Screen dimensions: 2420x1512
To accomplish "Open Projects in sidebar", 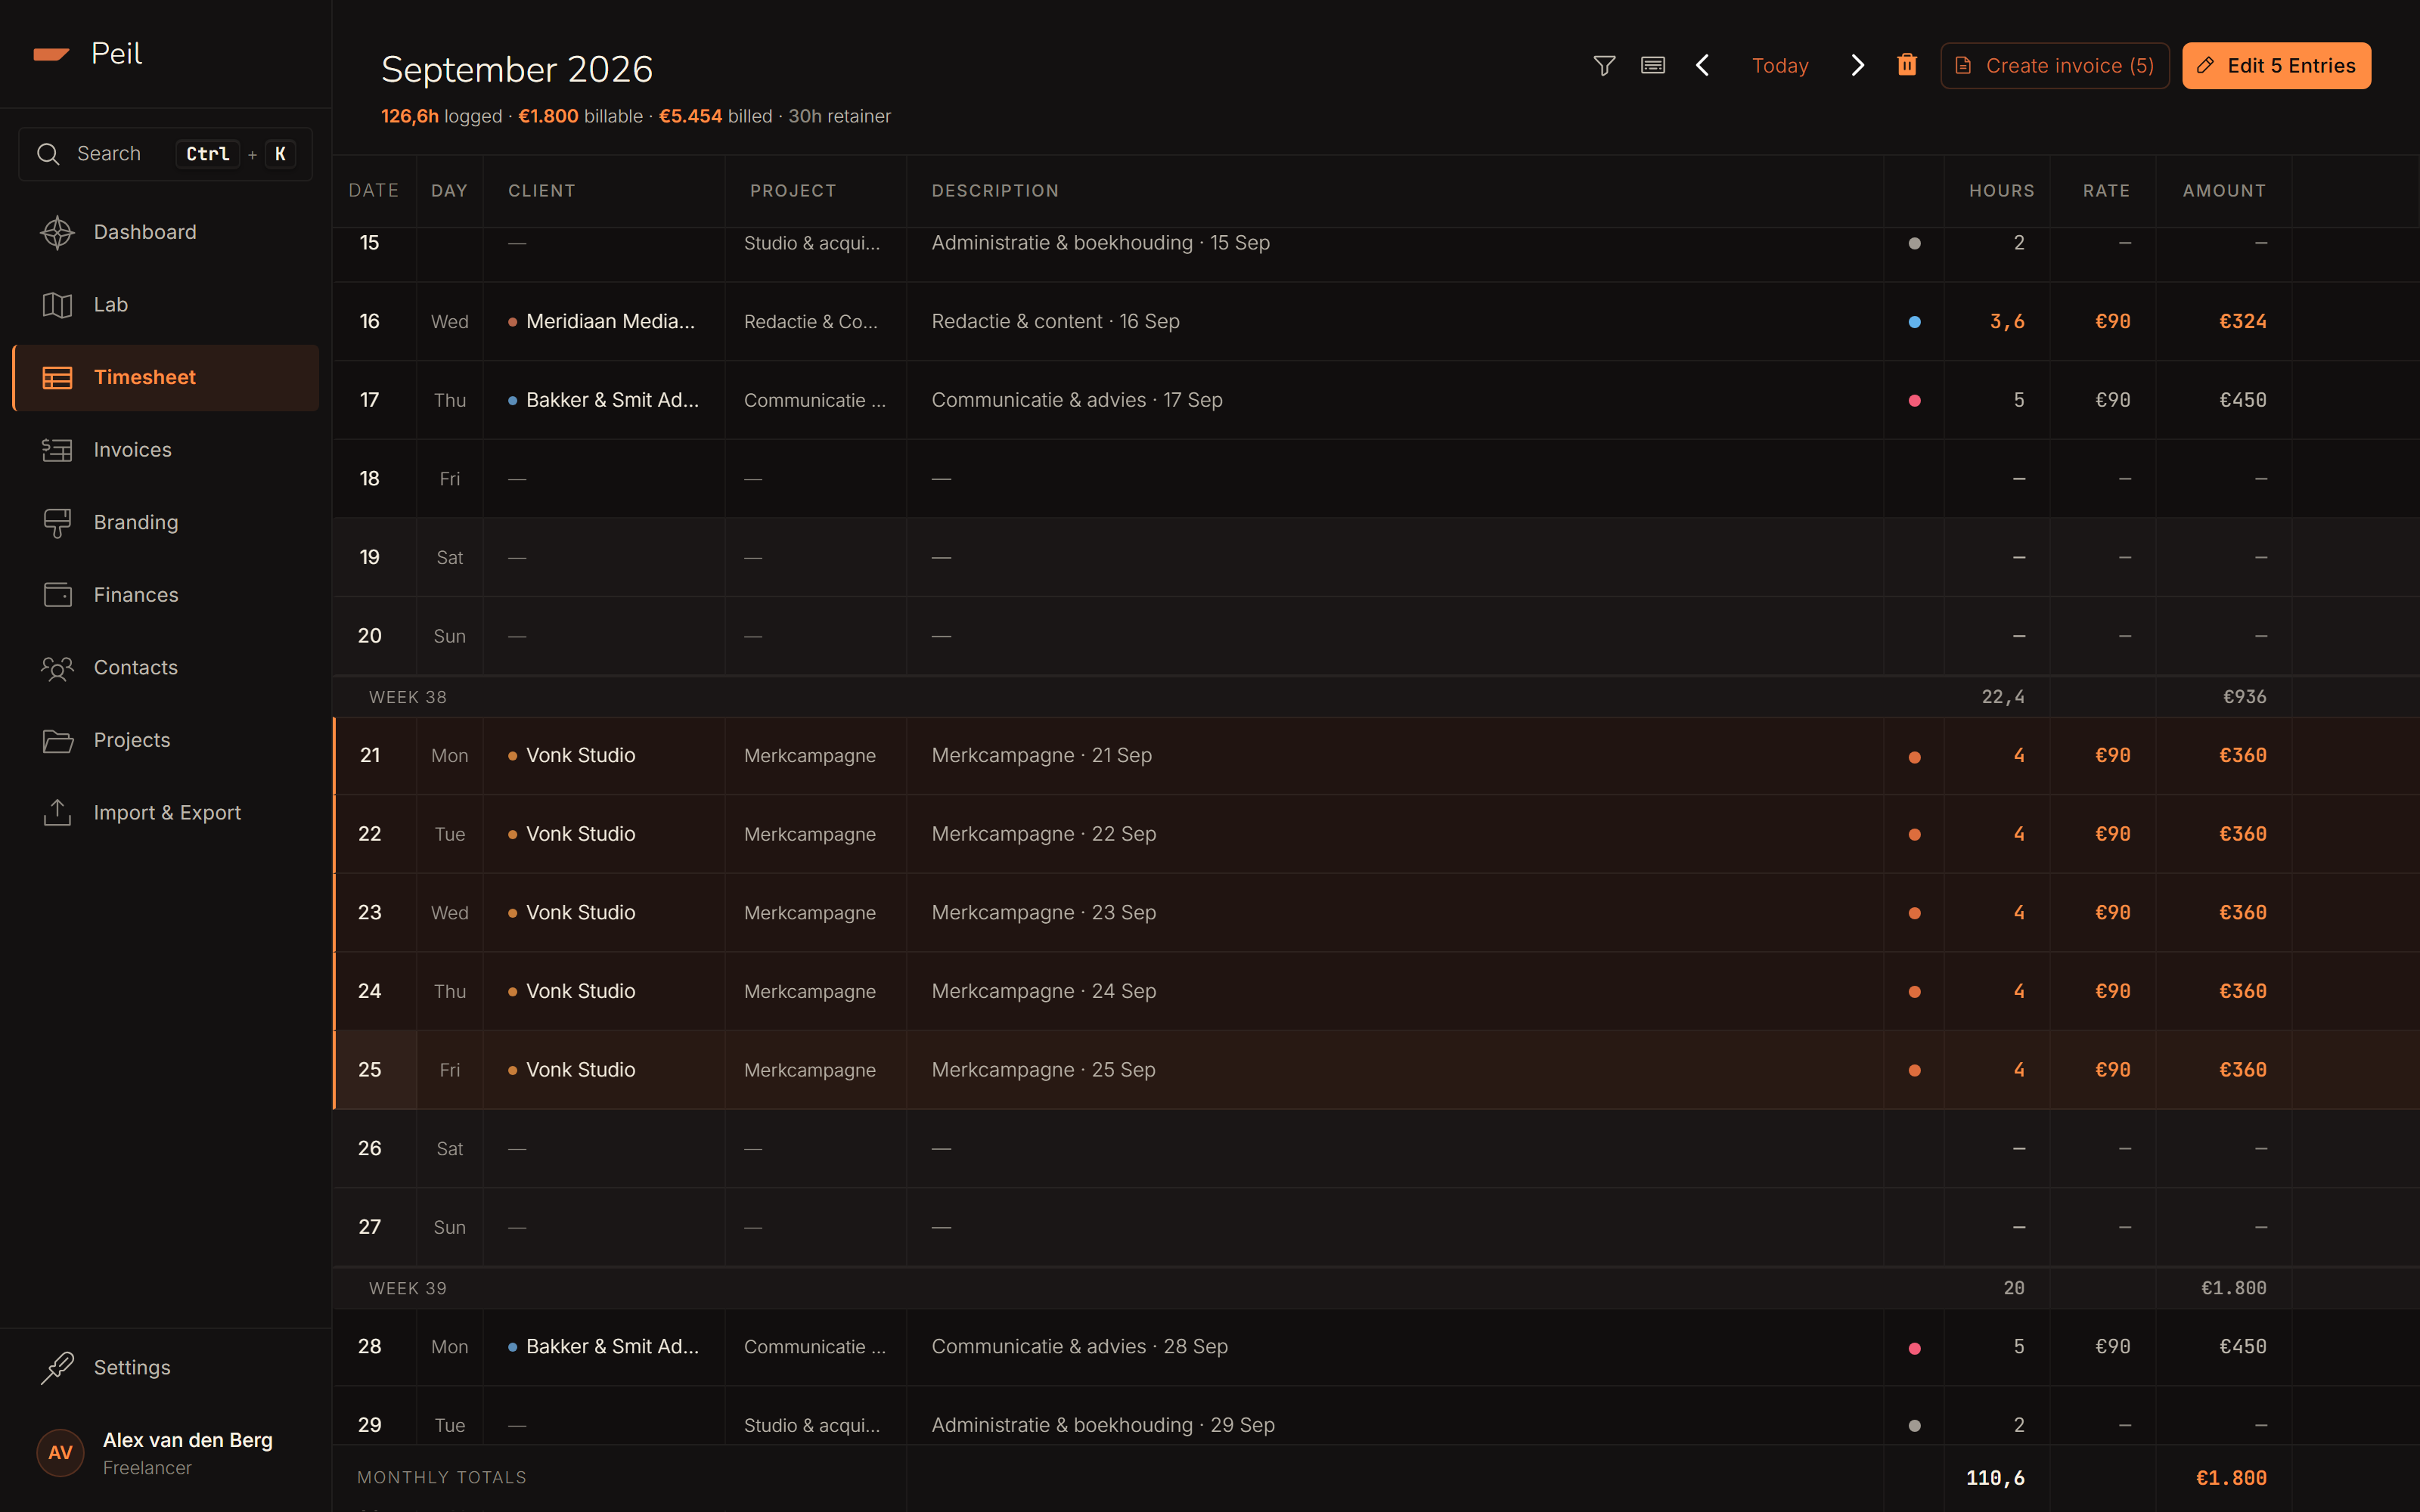I will tap(165, 741).
